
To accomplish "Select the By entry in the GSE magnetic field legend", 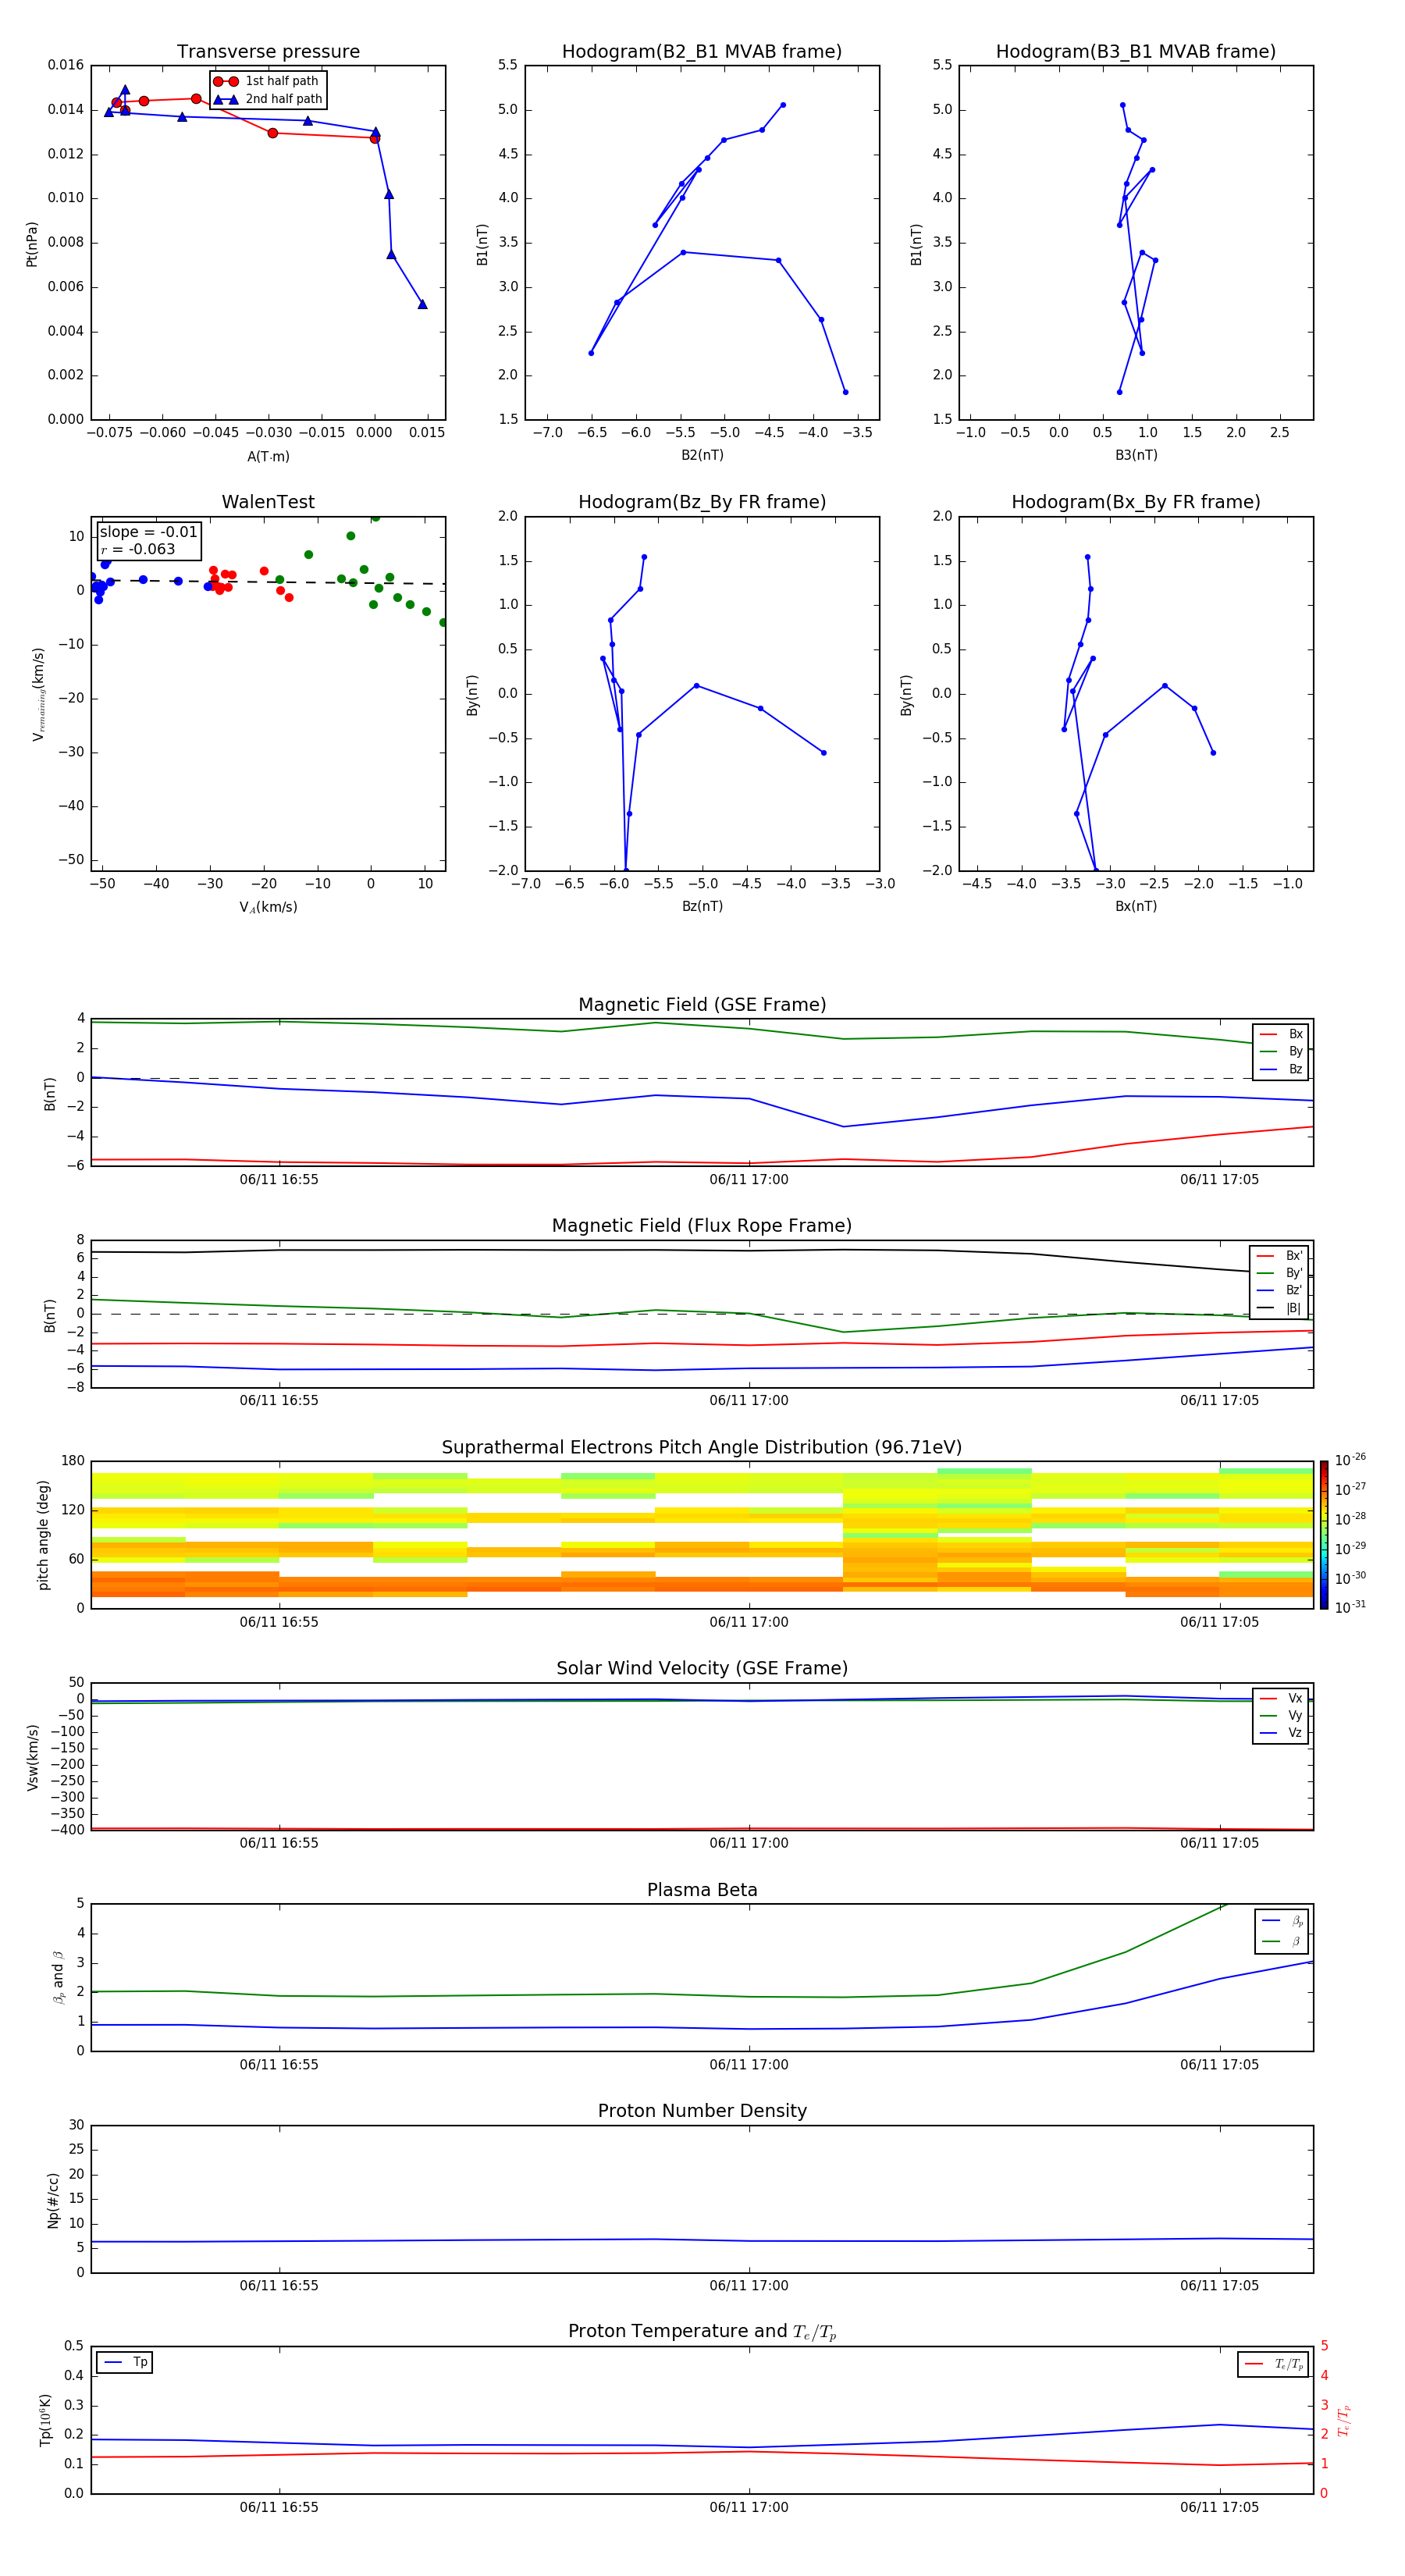I will [1281, 1051].
